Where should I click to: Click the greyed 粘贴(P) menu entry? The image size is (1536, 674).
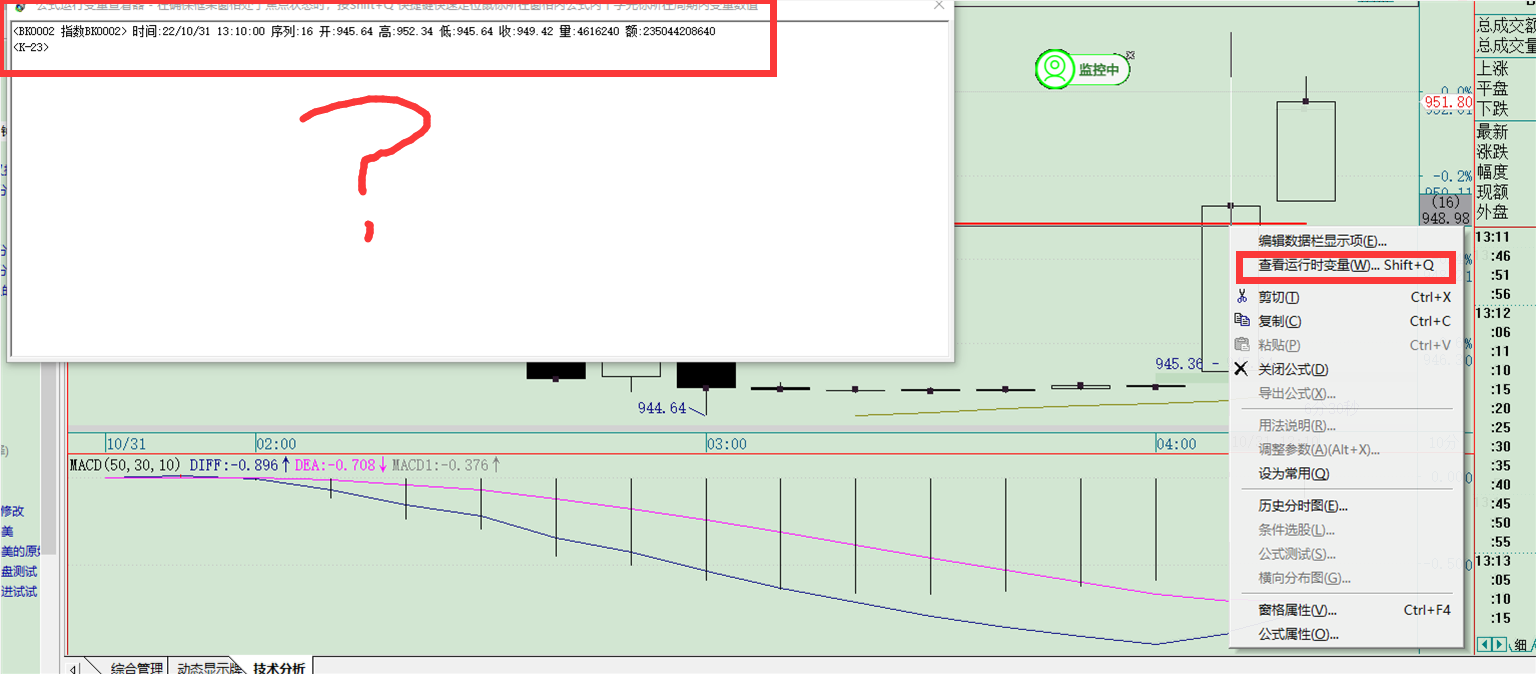[x=1345, y=345]
